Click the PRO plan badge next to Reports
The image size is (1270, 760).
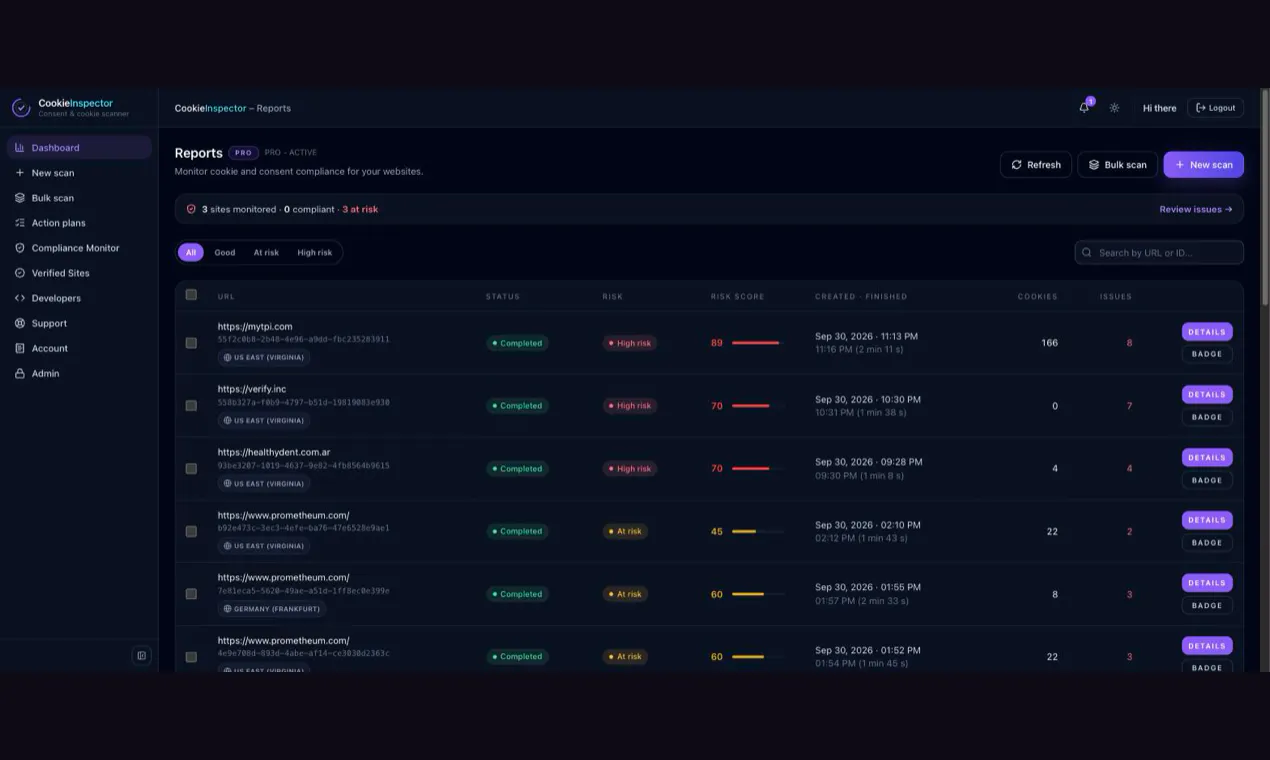coord(243,153)
